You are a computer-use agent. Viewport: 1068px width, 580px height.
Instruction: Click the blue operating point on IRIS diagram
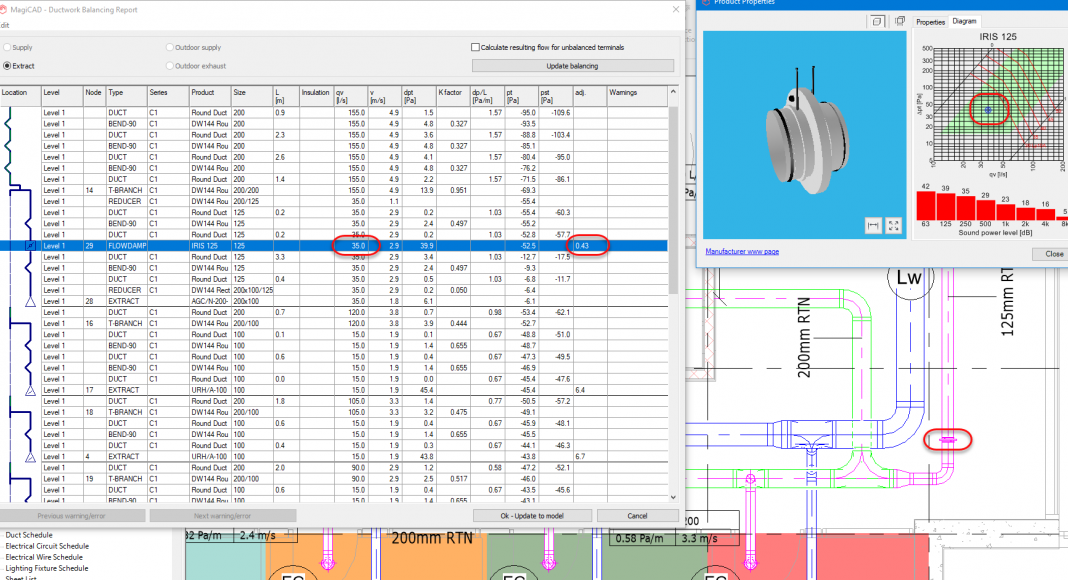coord(987,109)
